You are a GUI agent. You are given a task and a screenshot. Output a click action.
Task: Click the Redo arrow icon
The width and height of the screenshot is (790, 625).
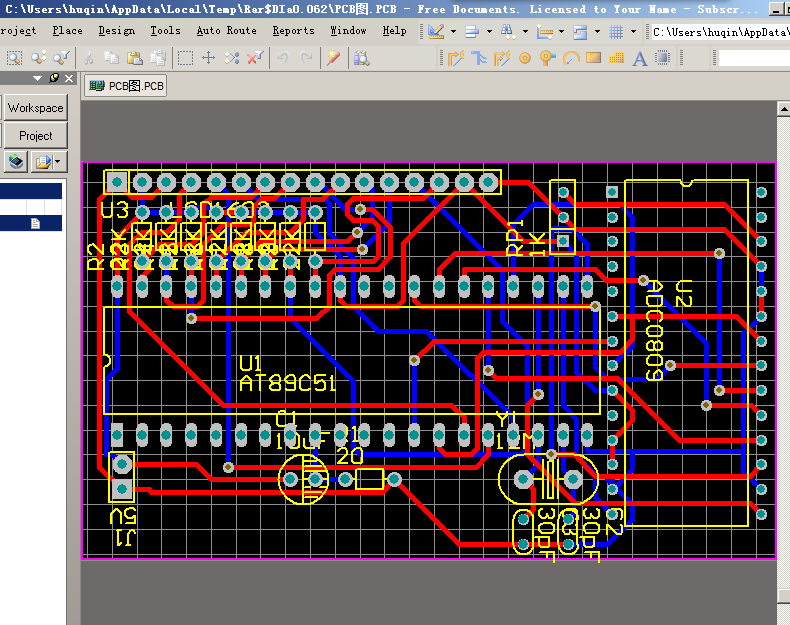[306, 58]
